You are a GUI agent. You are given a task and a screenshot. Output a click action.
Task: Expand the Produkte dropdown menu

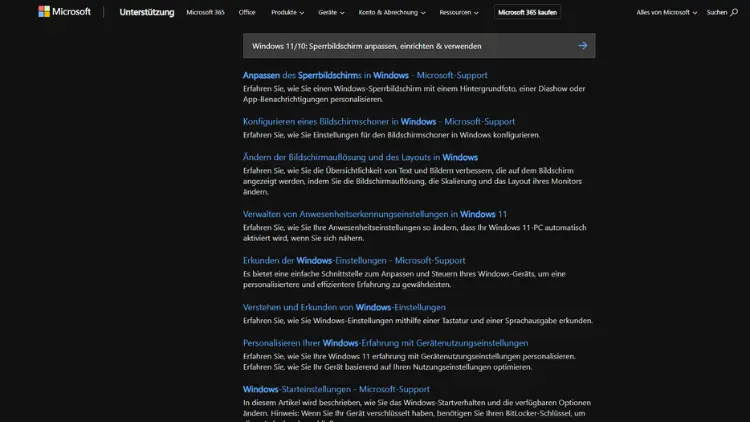pyautogui.click(x=287, y=12)
